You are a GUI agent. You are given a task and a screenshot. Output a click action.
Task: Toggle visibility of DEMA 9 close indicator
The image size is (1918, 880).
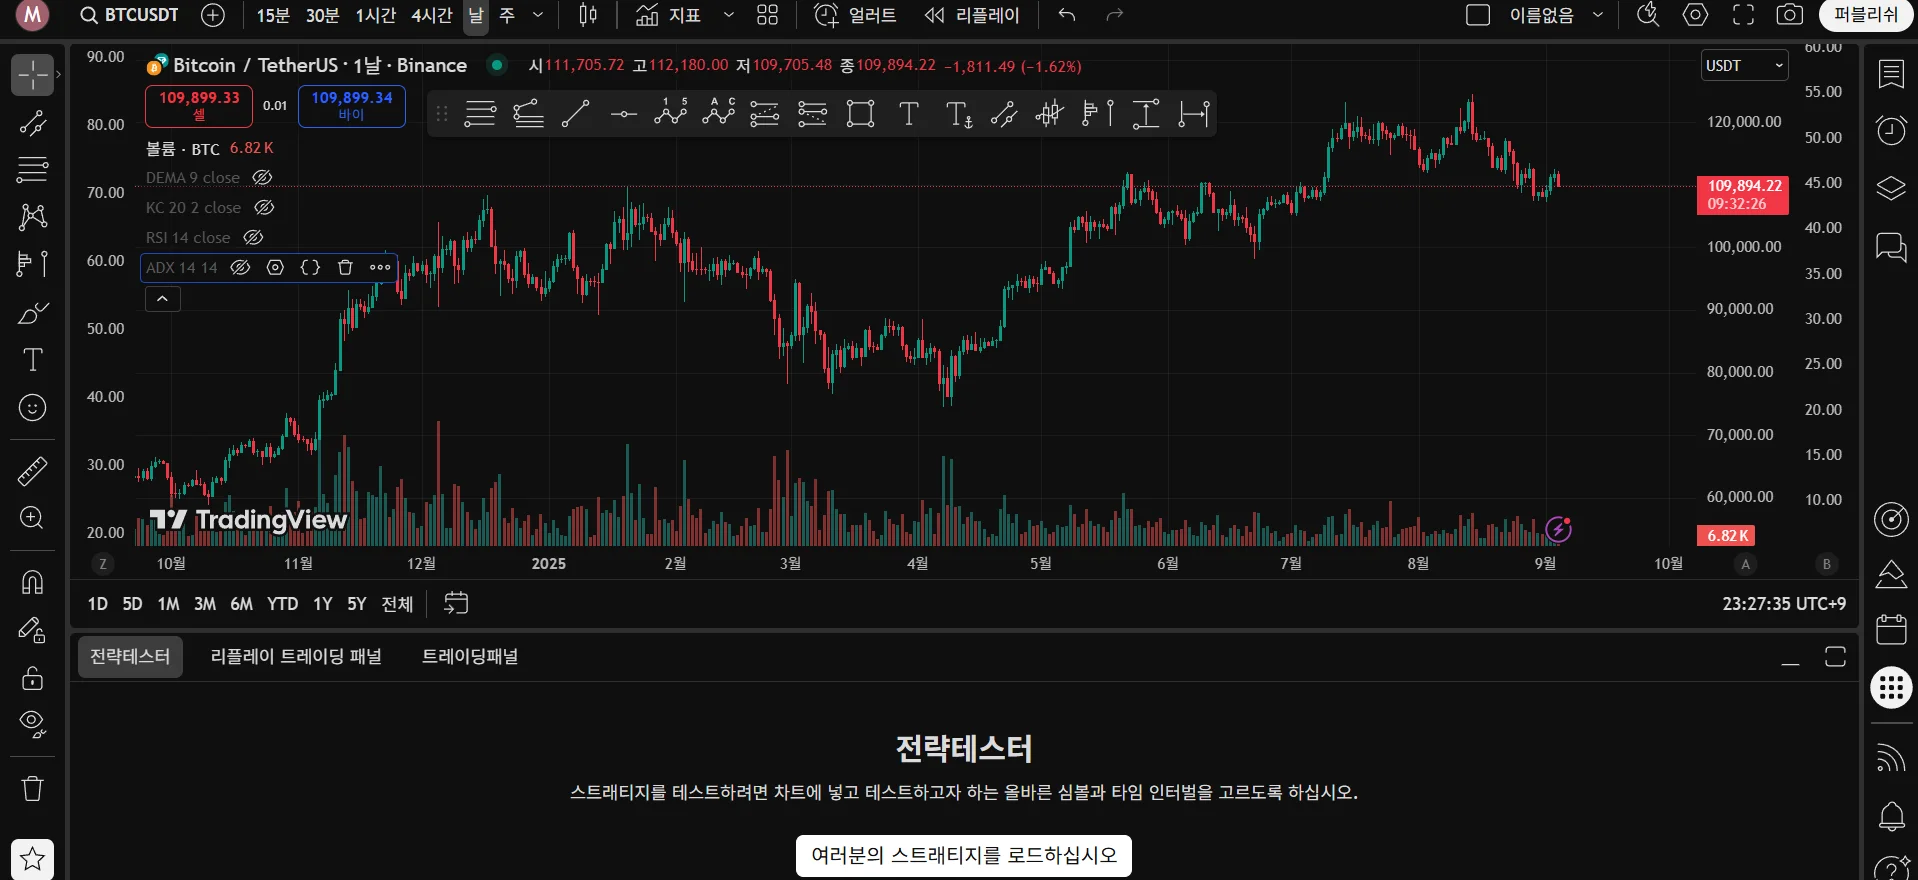[x=262, y=178]
